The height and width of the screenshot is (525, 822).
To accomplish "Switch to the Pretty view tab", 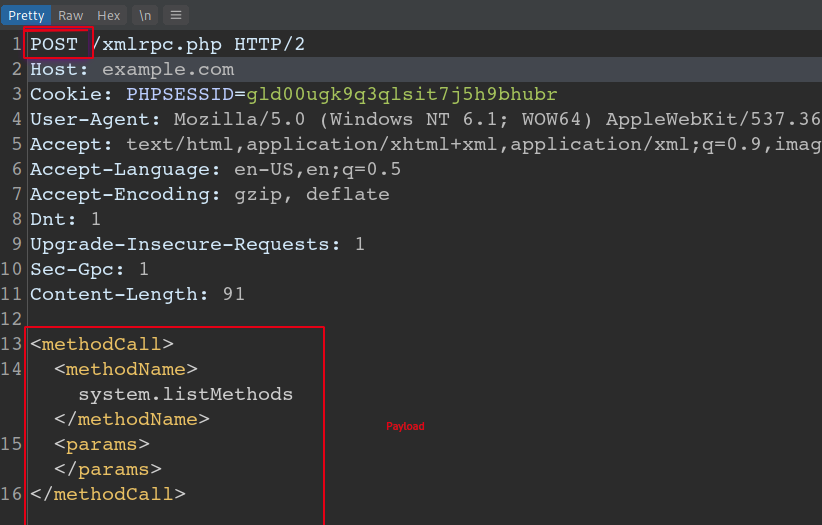I will (x=26, y=15).
